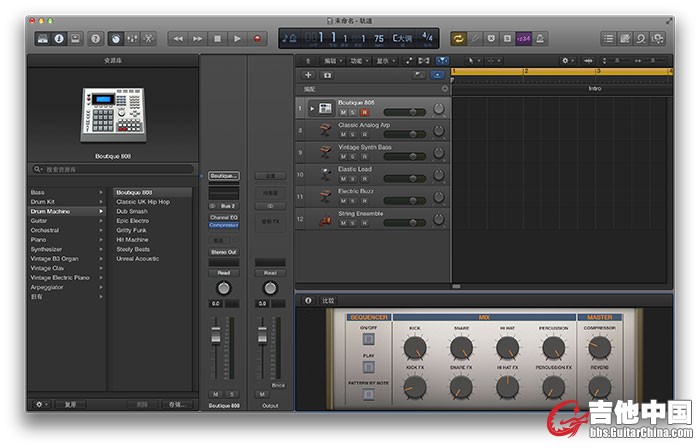Open the Media Browser button
700x448 pixels.
(657, 39)
